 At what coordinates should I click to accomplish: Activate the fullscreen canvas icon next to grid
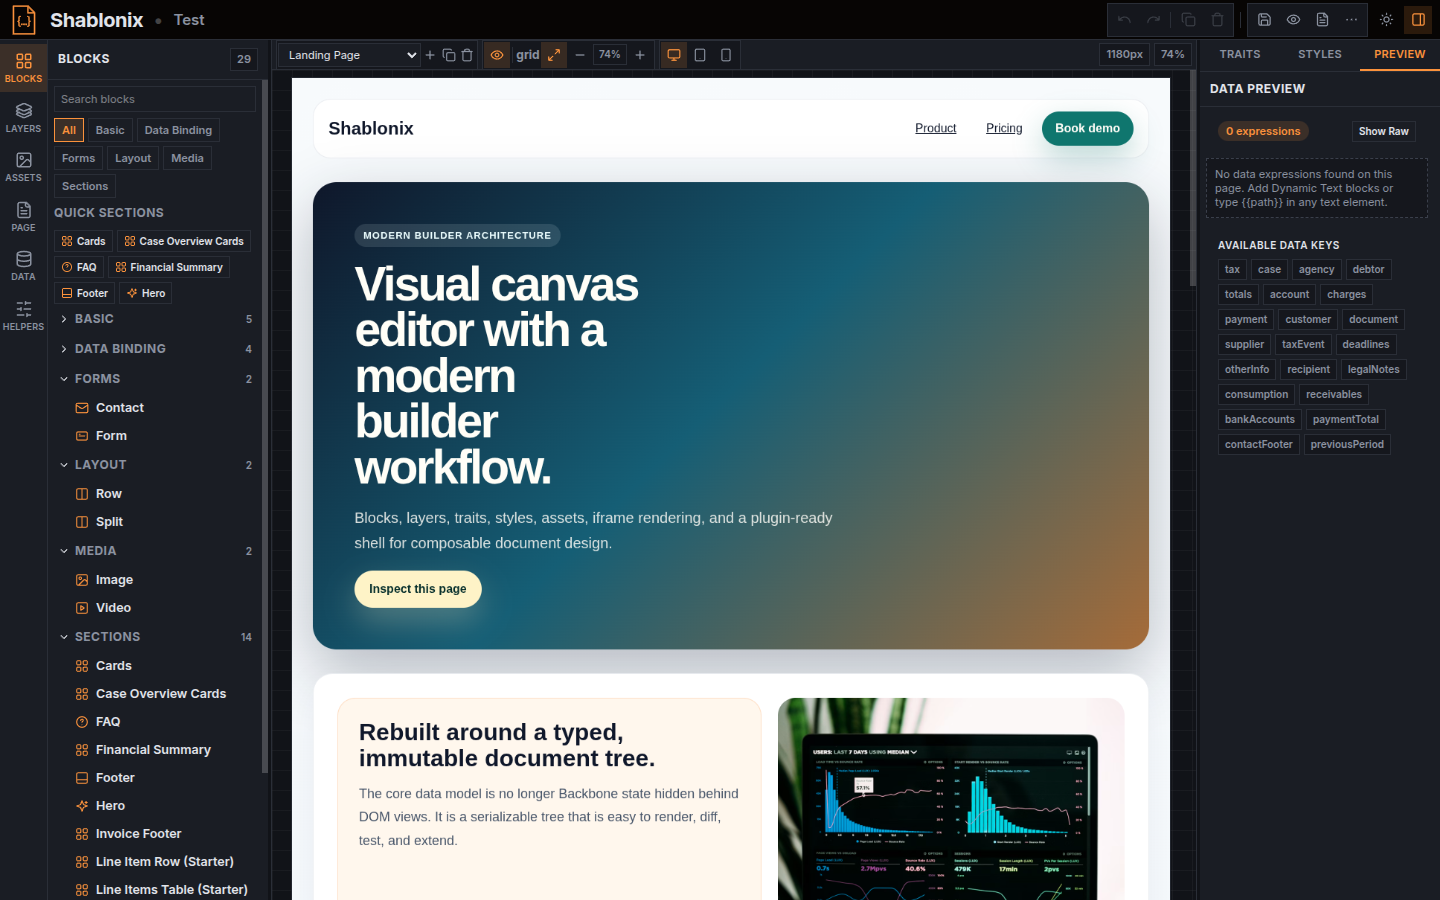(556, 55)
